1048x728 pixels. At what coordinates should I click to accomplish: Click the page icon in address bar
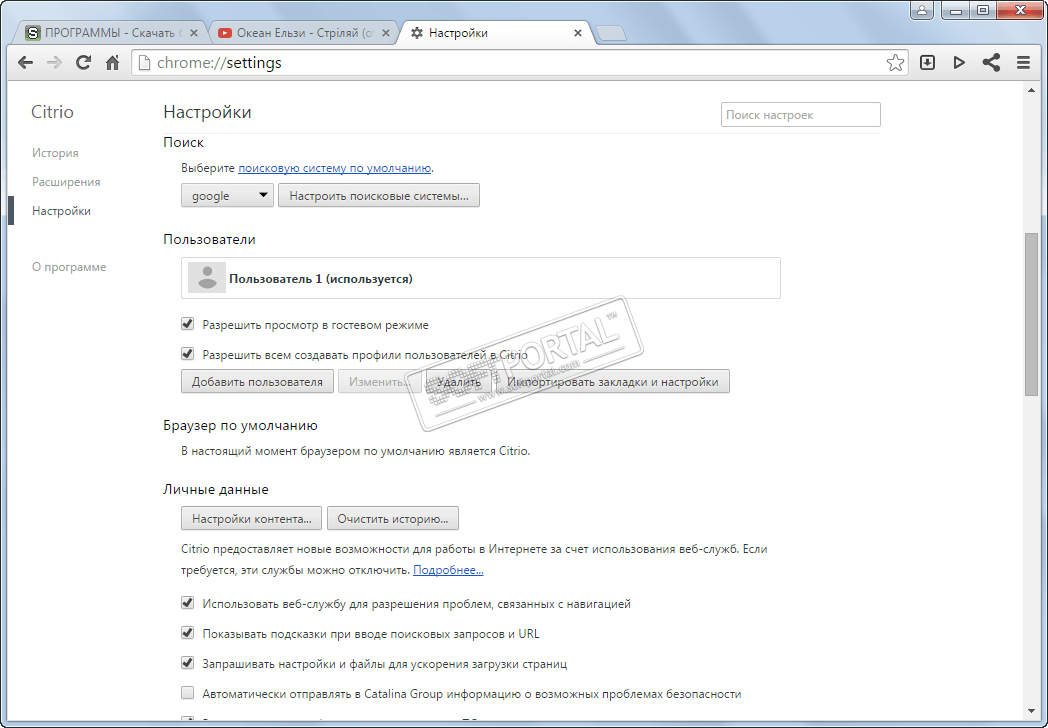tap(144, 63)
